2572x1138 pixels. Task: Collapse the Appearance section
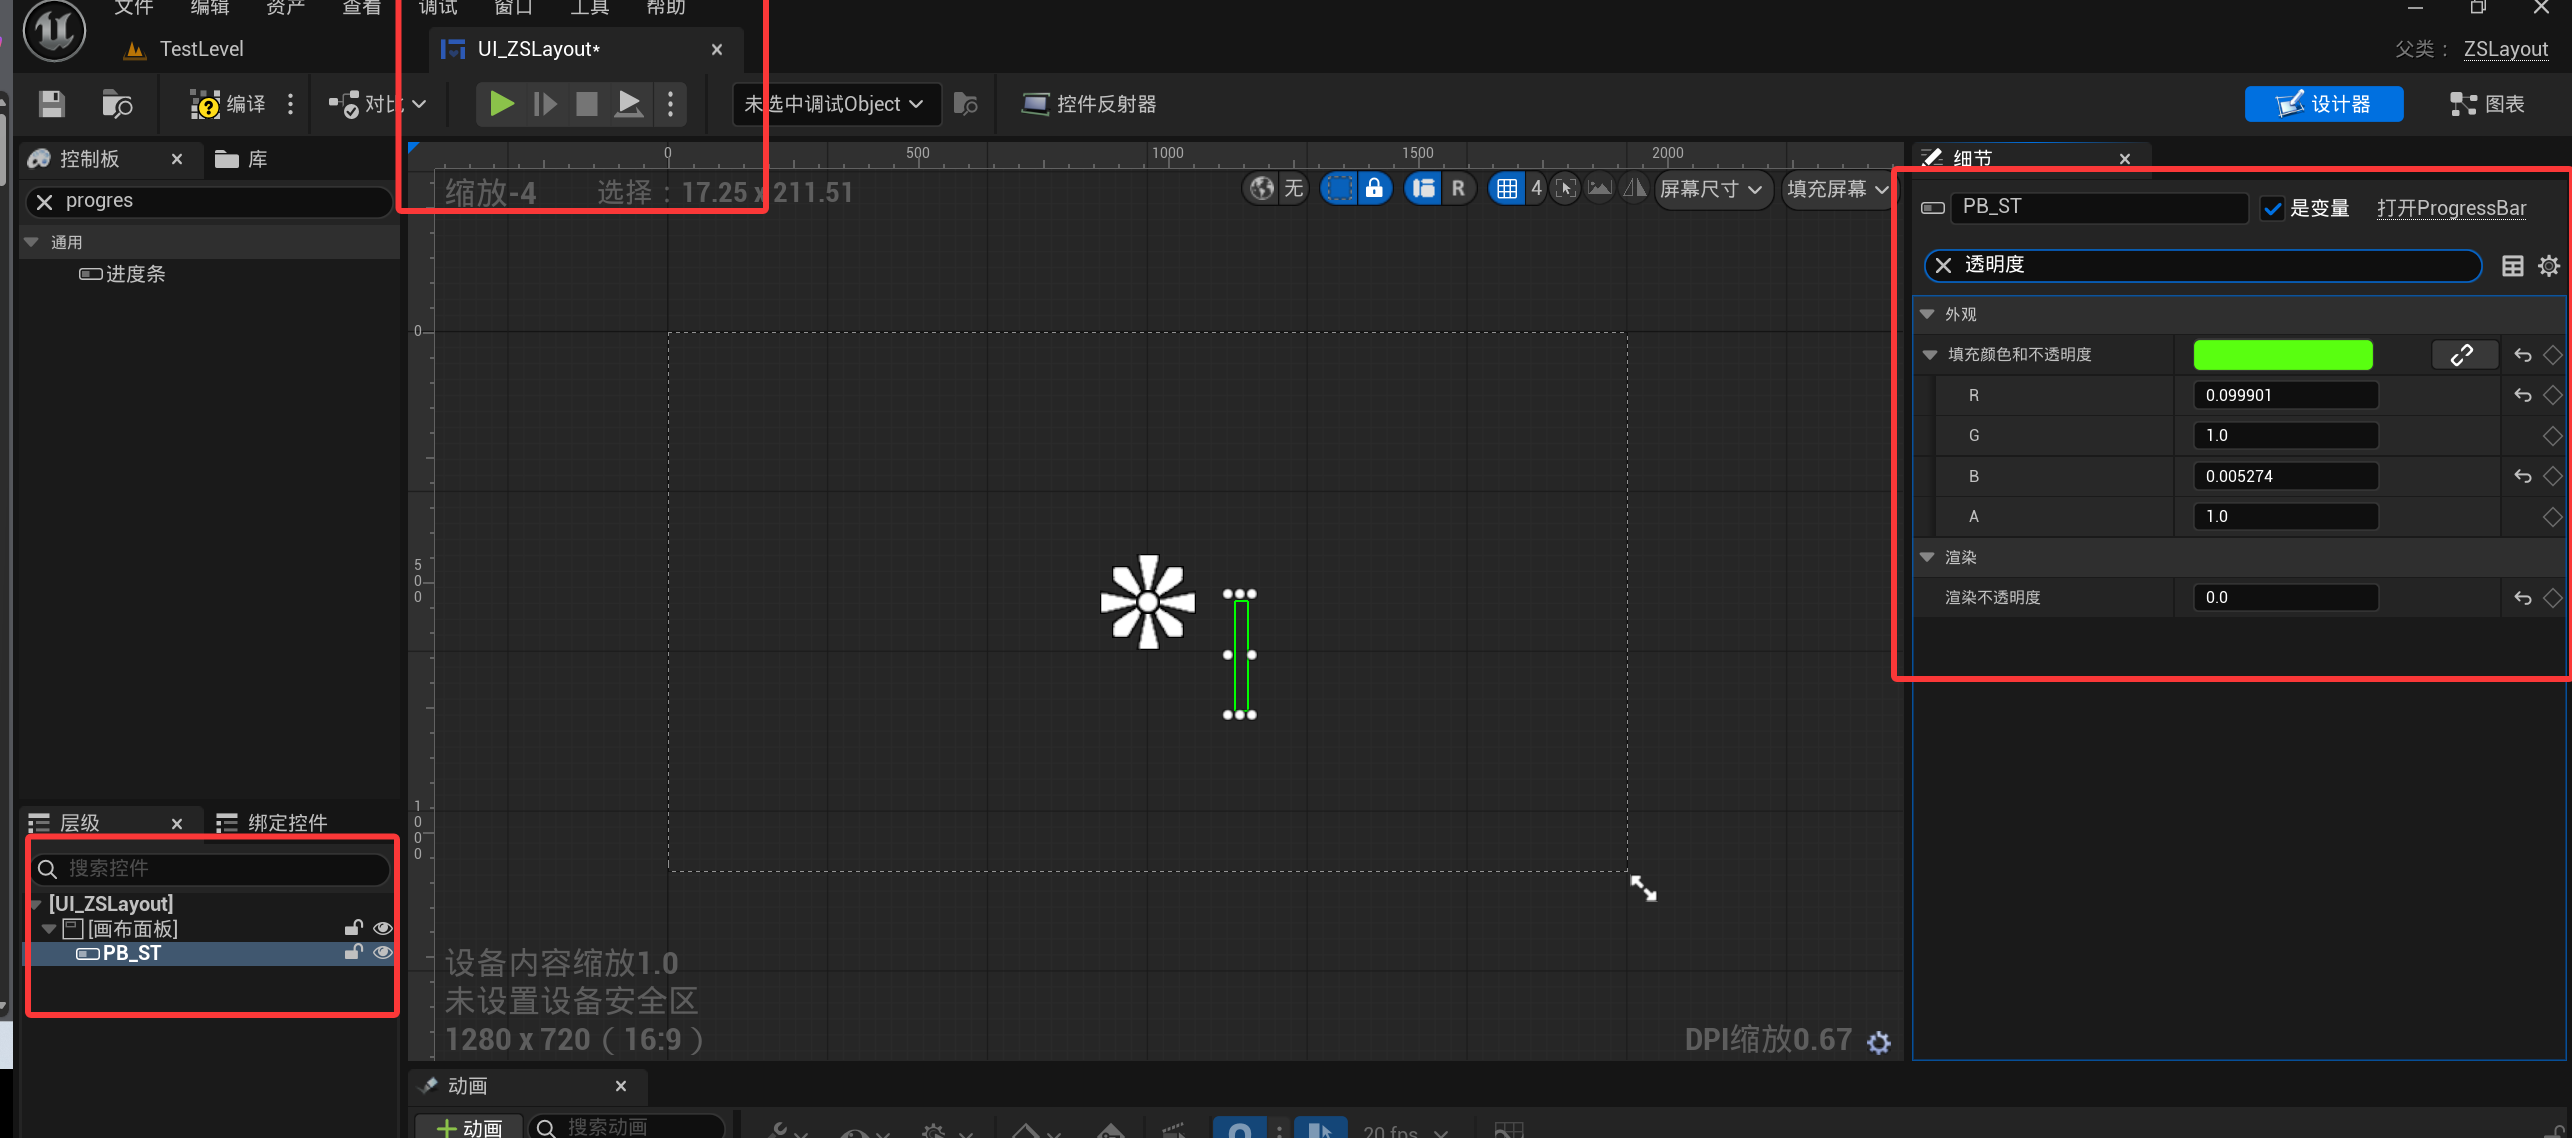click(1927, 314)
